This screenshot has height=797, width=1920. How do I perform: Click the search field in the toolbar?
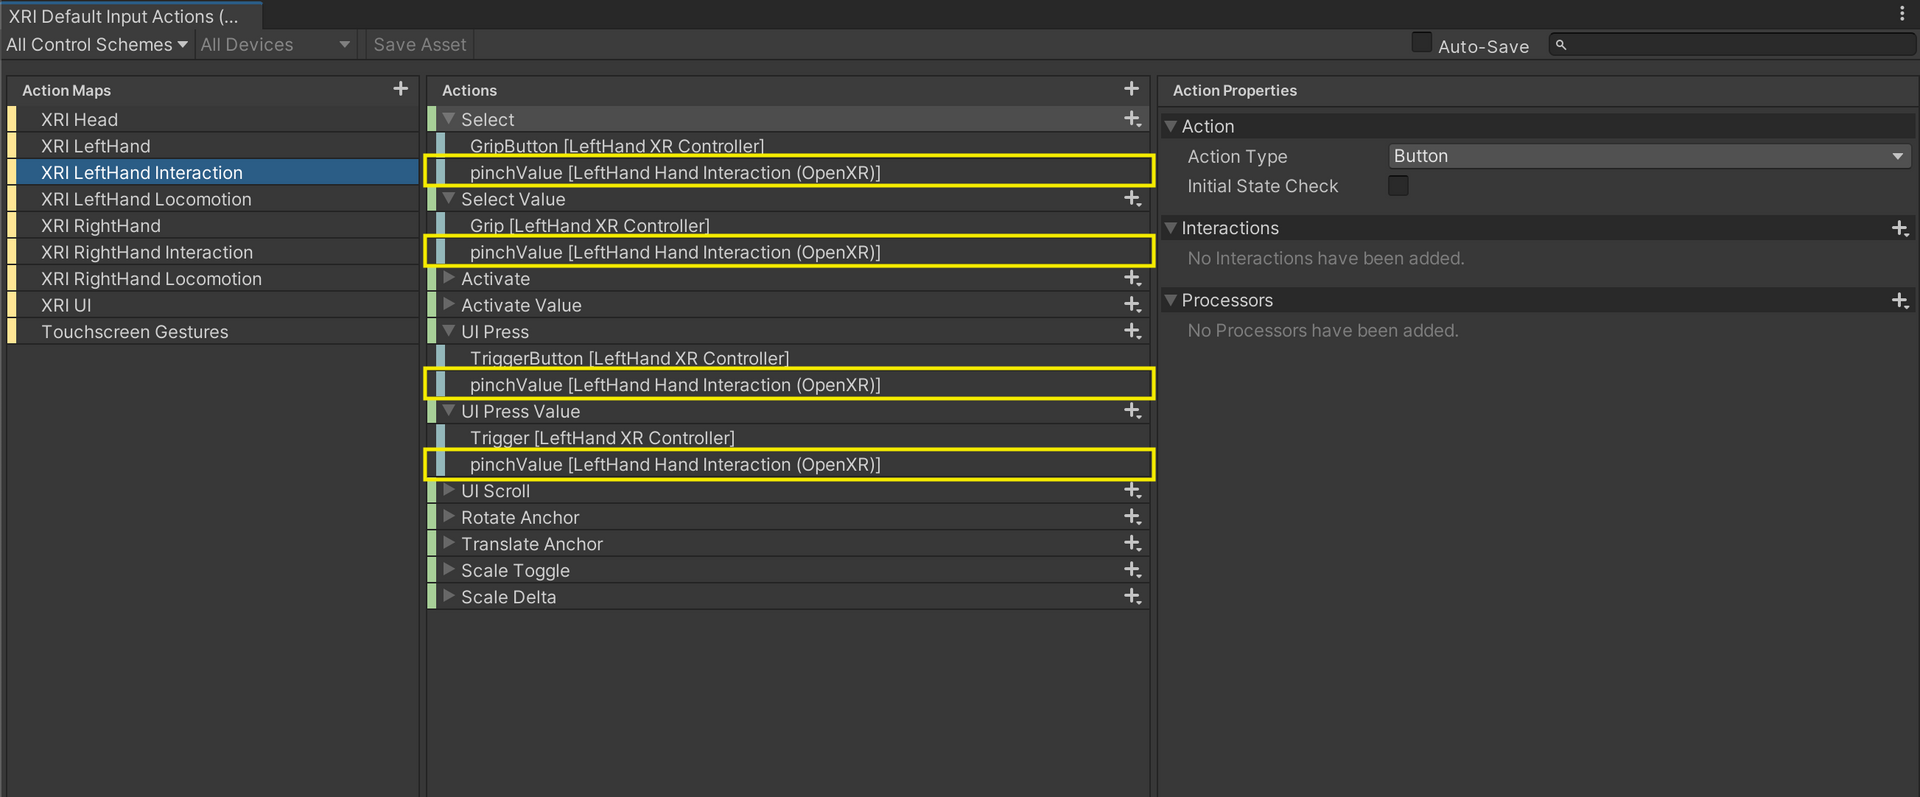pos(1735,45)
